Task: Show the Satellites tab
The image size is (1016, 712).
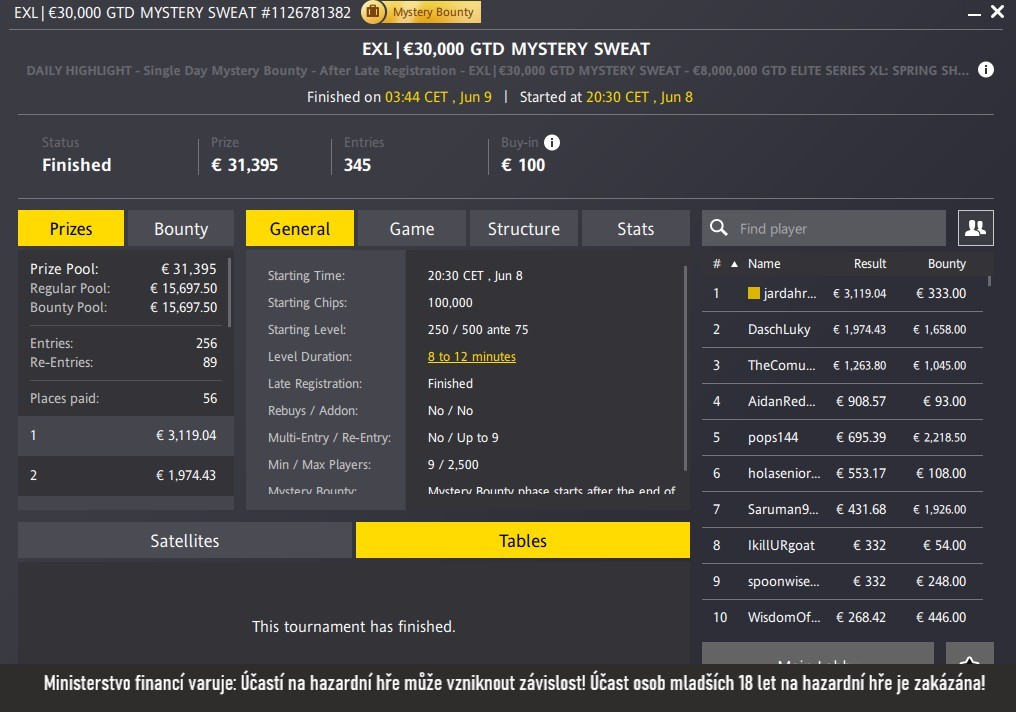Action: (185, 541)
